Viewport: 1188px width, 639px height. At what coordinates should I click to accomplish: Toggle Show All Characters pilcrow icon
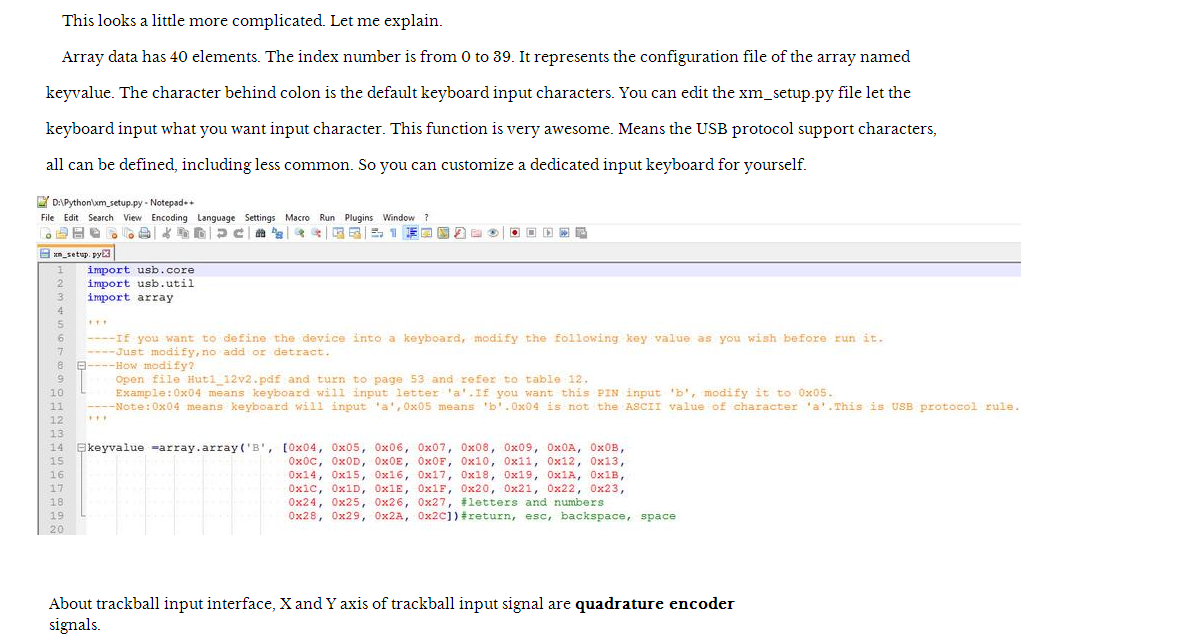395,233
